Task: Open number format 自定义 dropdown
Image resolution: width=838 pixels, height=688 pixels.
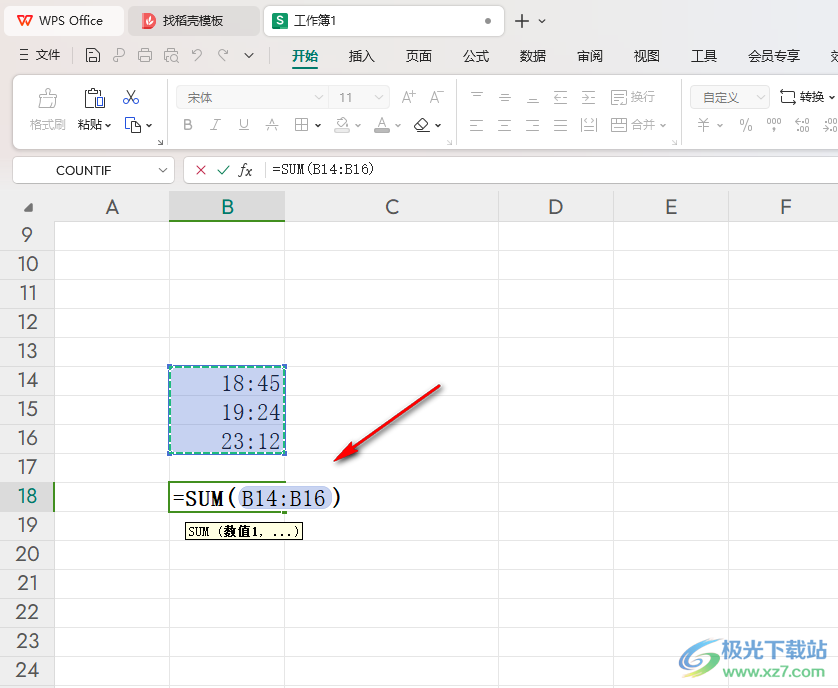Action: 761,97
